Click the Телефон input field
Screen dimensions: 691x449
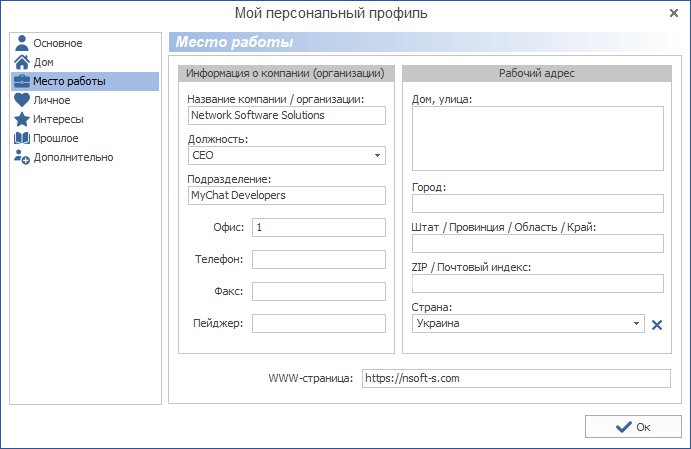(318, 259)
